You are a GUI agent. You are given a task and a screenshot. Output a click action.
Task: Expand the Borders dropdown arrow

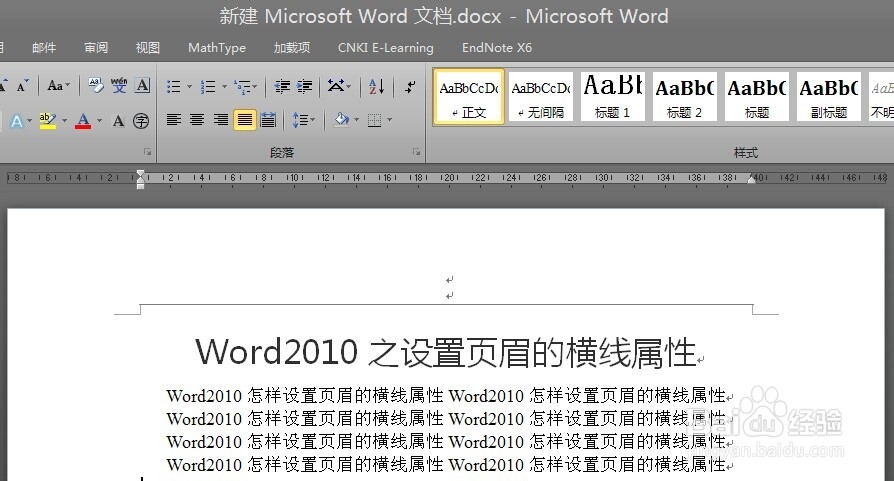390,120
